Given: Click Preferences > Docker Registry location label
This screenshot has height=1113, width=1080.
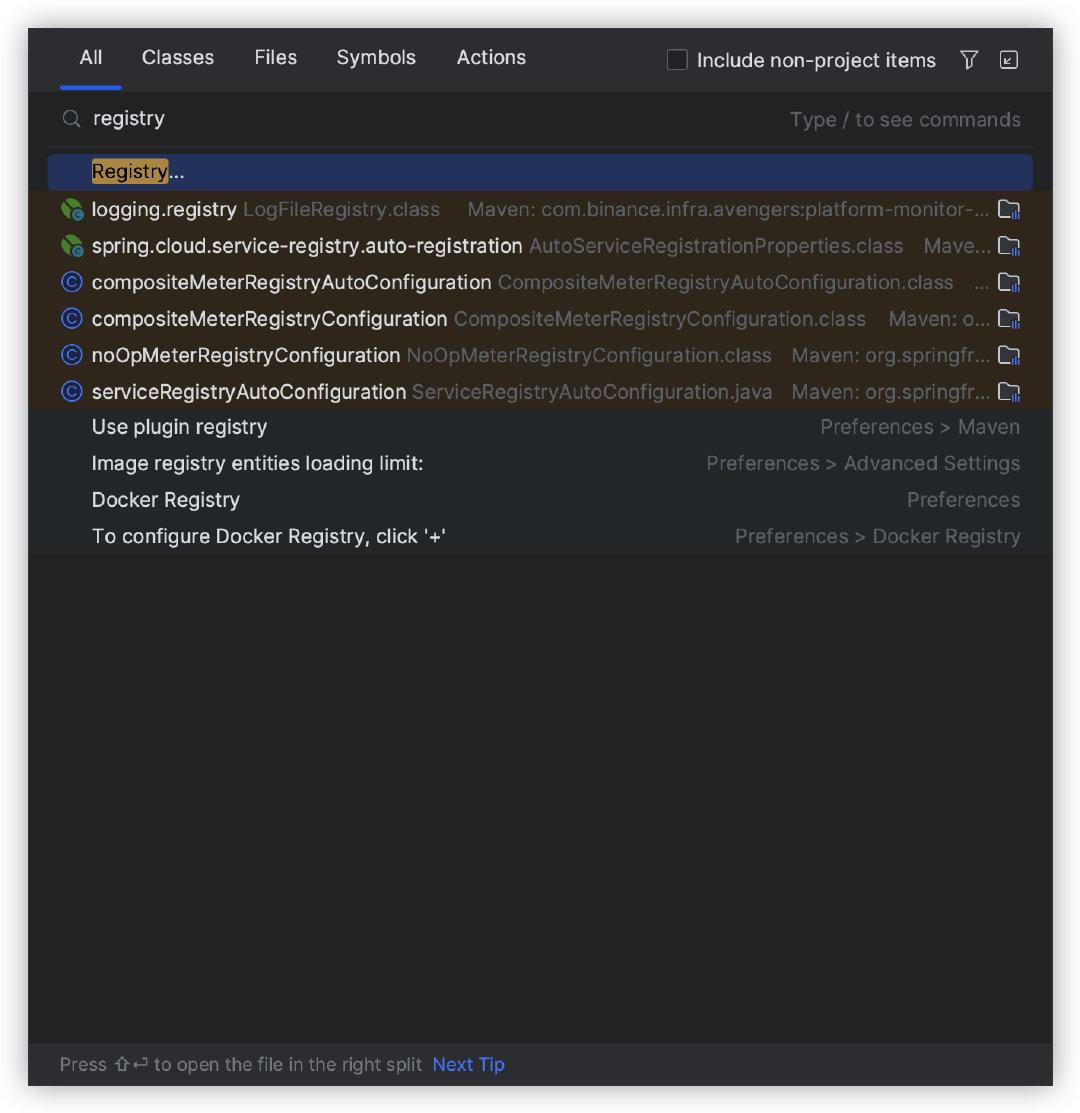Looking at the screenshot, I should (877, 537).
